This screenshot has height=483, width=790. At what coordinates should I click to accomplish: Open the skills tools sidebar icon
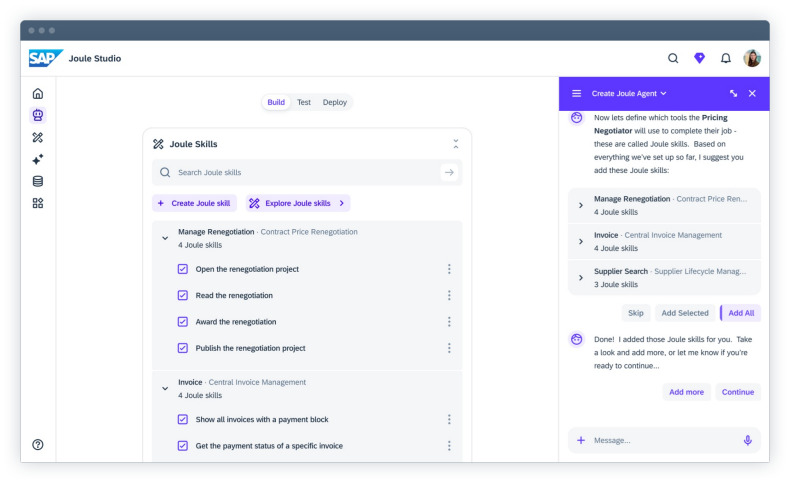point(38,137)
